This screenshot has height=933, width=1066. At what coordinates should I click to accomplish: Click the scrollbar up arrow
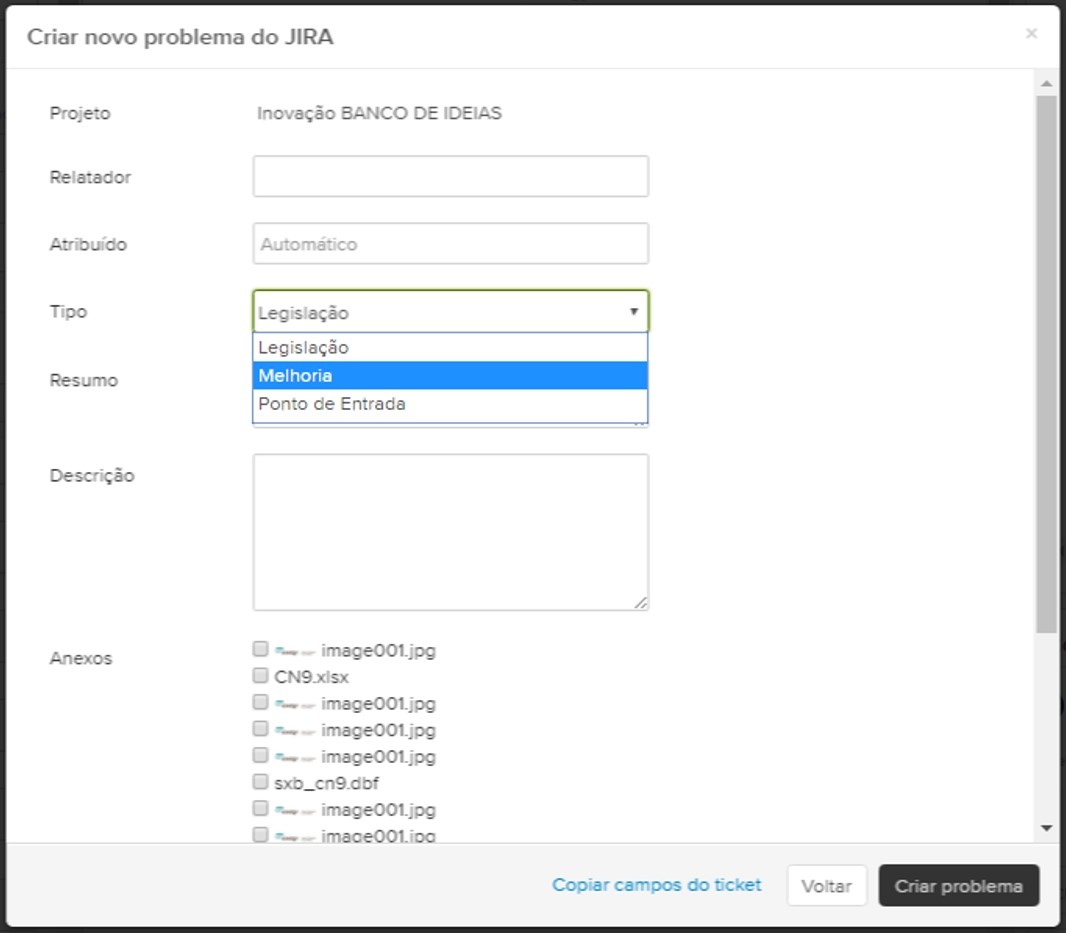pos(1046,84)
